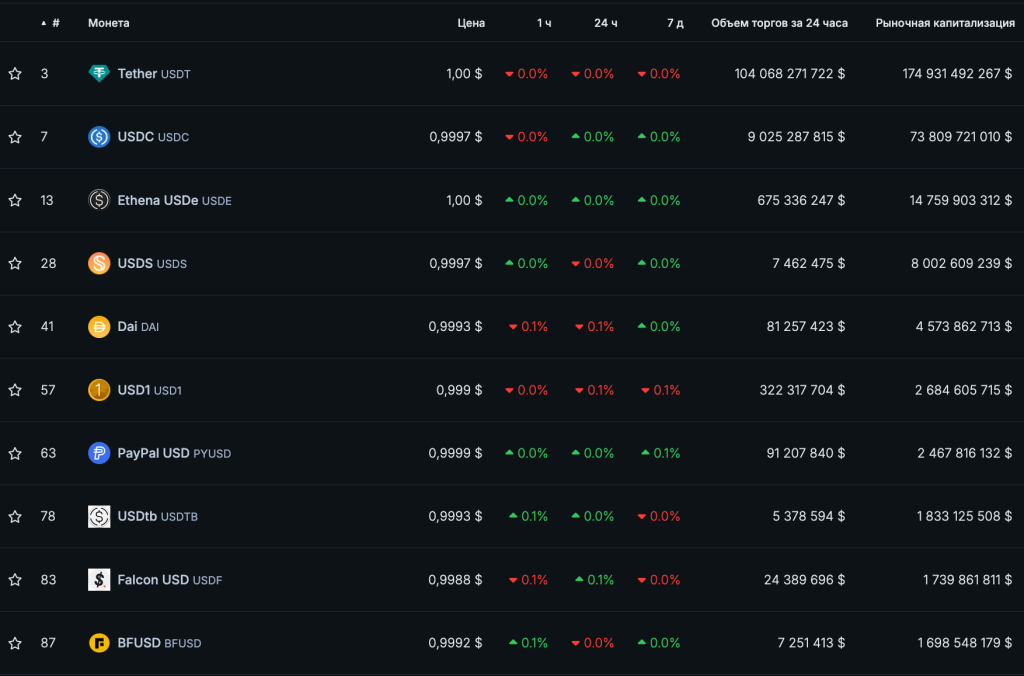
Task: Star Tether to add to favorites
Action: [15, 74]
